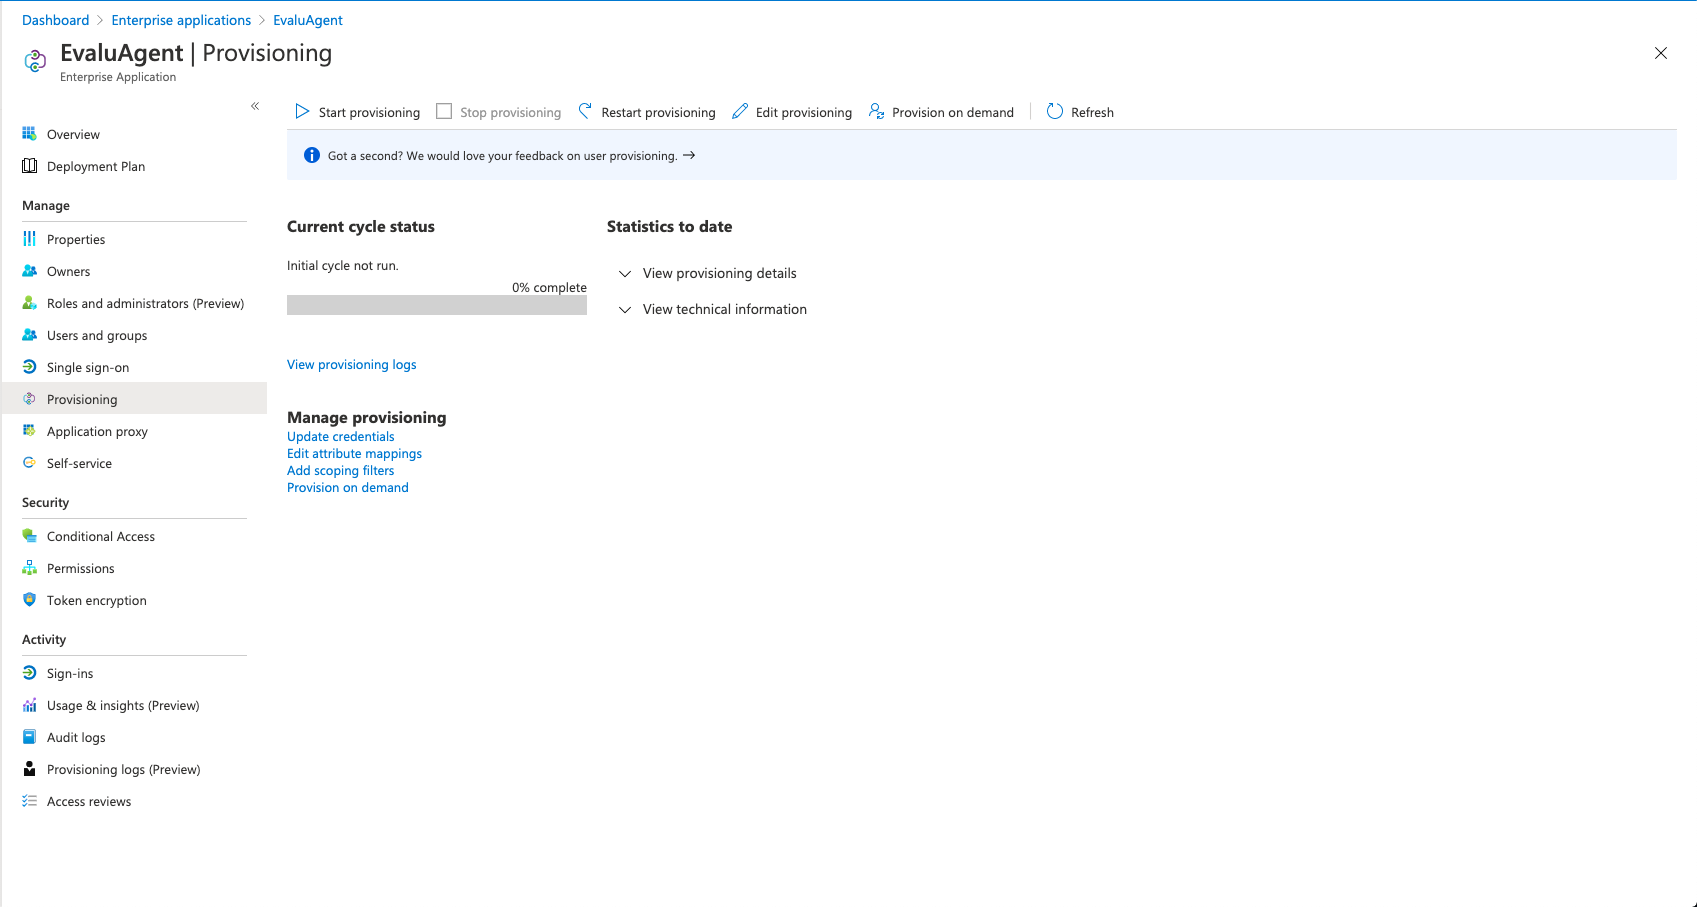Click the Deployment Plan book icon
Image resolution: width=1697 pixels, height=907 pixels.
coord(30,166)
